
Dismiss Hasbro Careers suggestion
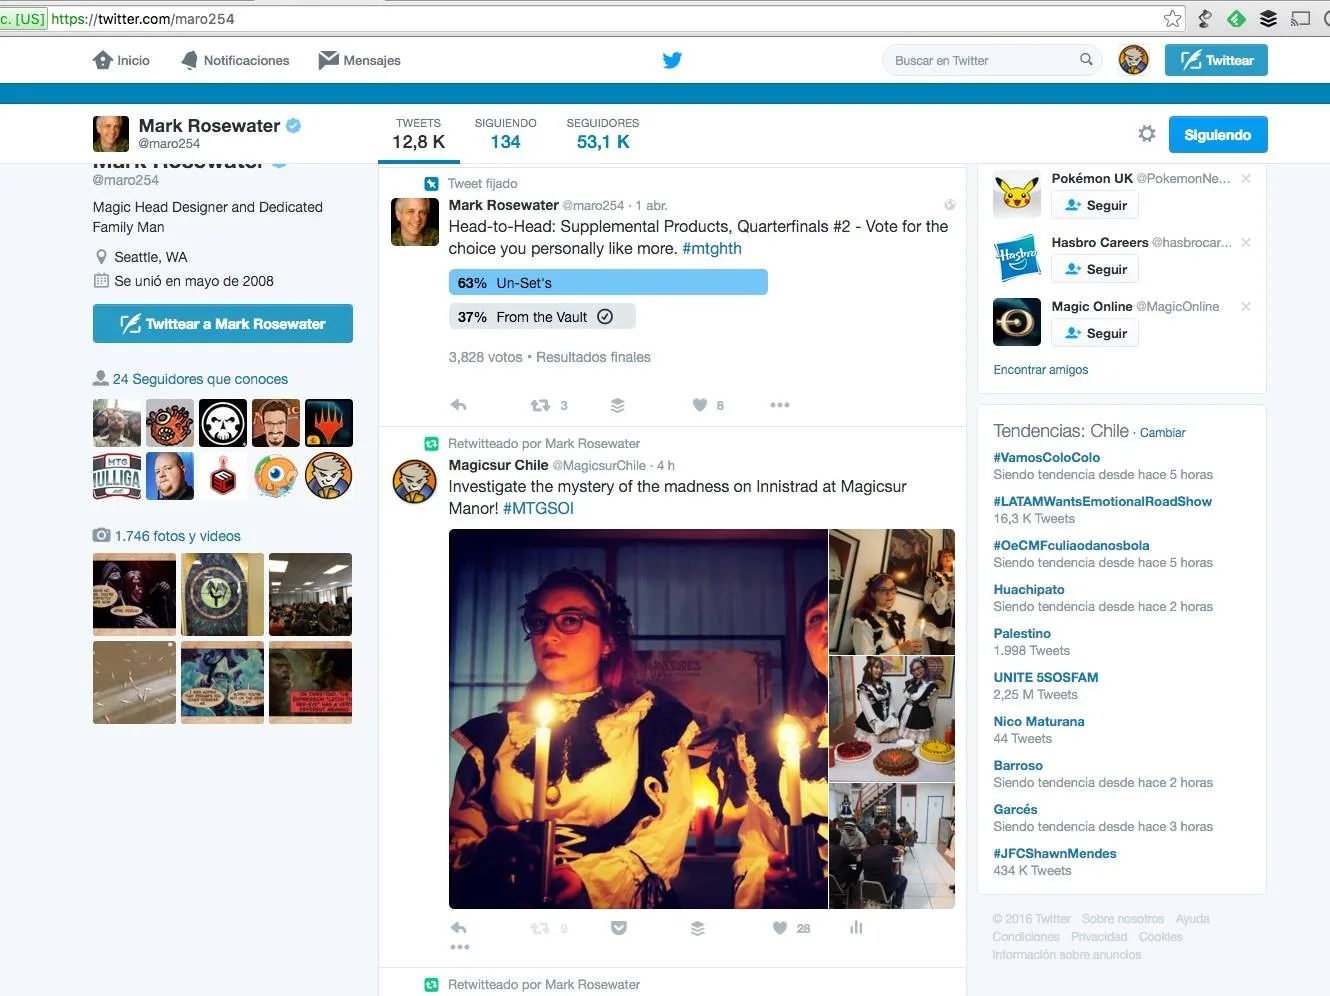point(1246,243)
